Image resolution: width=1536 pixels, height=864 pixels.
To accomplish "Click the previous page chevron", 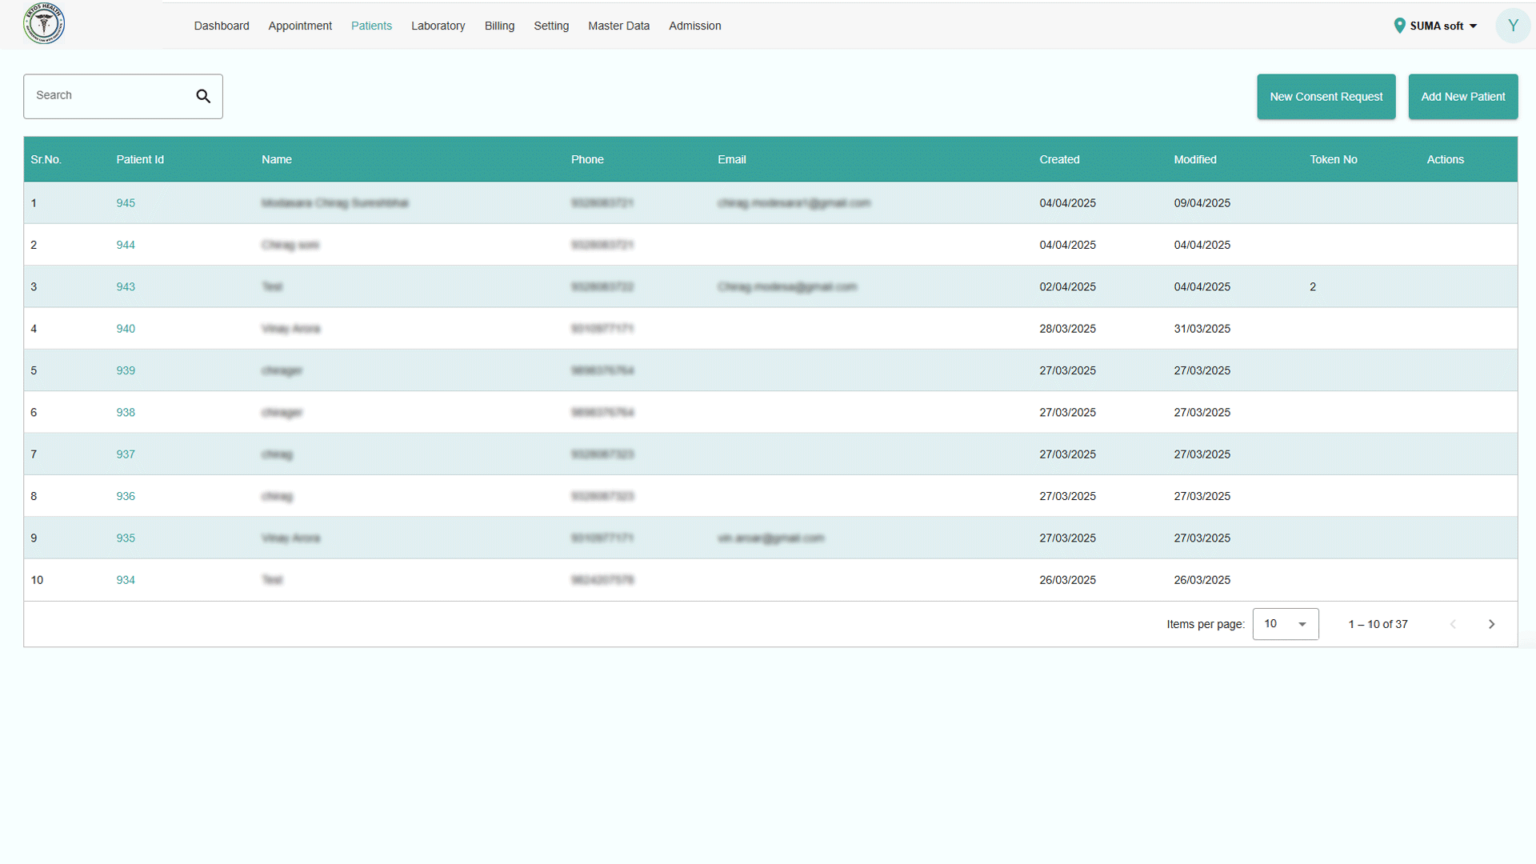I will pos(1453,623).
